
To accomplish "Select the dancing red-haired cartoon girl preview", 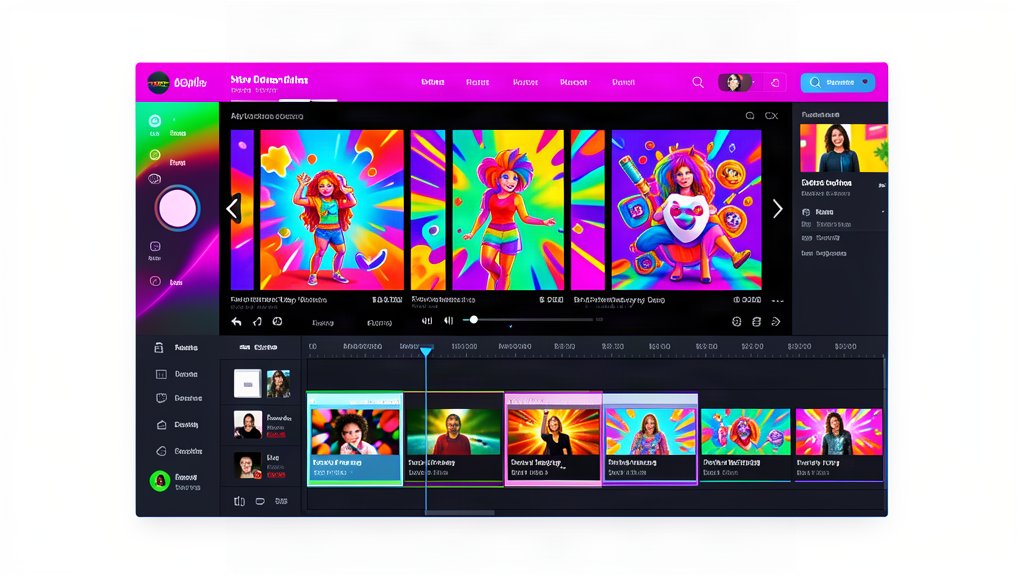I will tap(332, 210).
